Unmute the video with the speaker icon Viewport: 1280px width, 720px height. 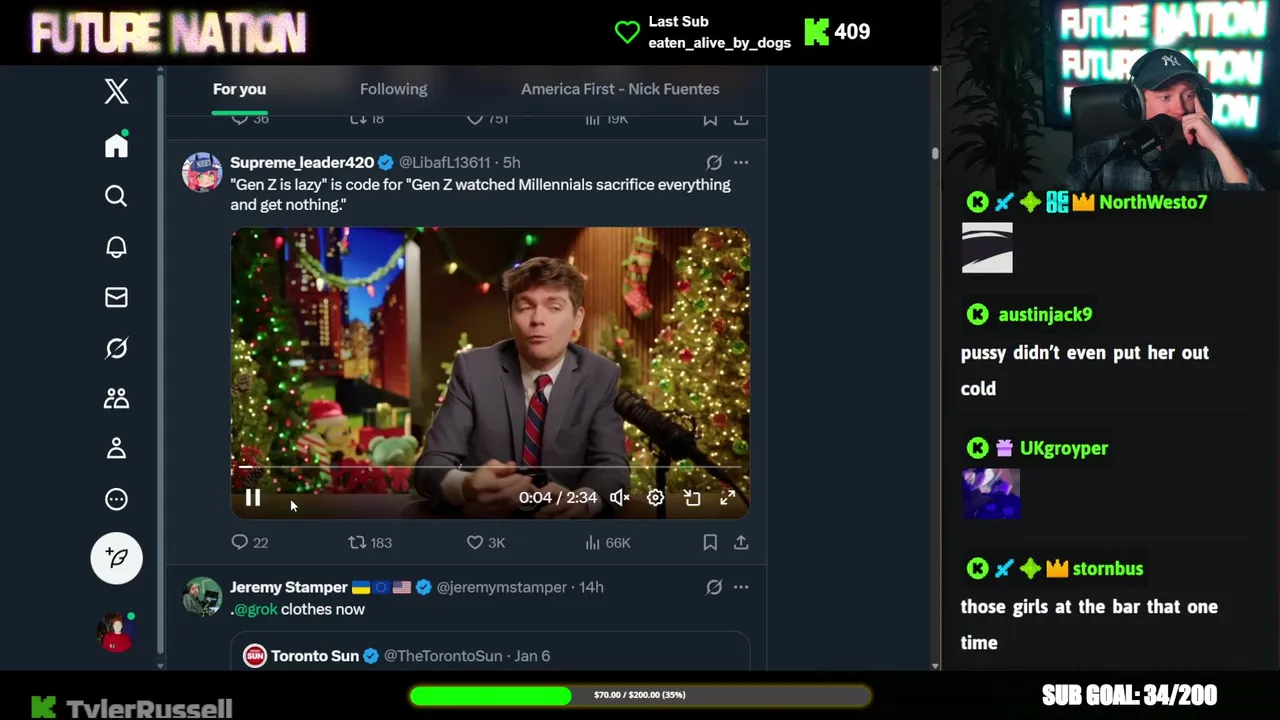[619, 498]
